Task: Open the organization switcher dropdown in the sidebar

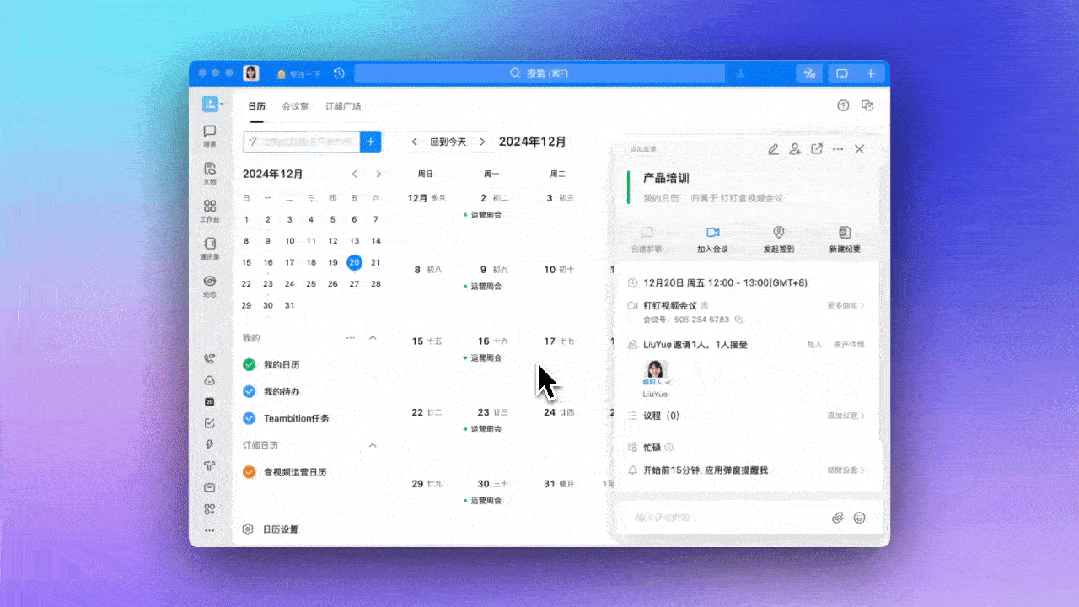Action: coord(212,104)
